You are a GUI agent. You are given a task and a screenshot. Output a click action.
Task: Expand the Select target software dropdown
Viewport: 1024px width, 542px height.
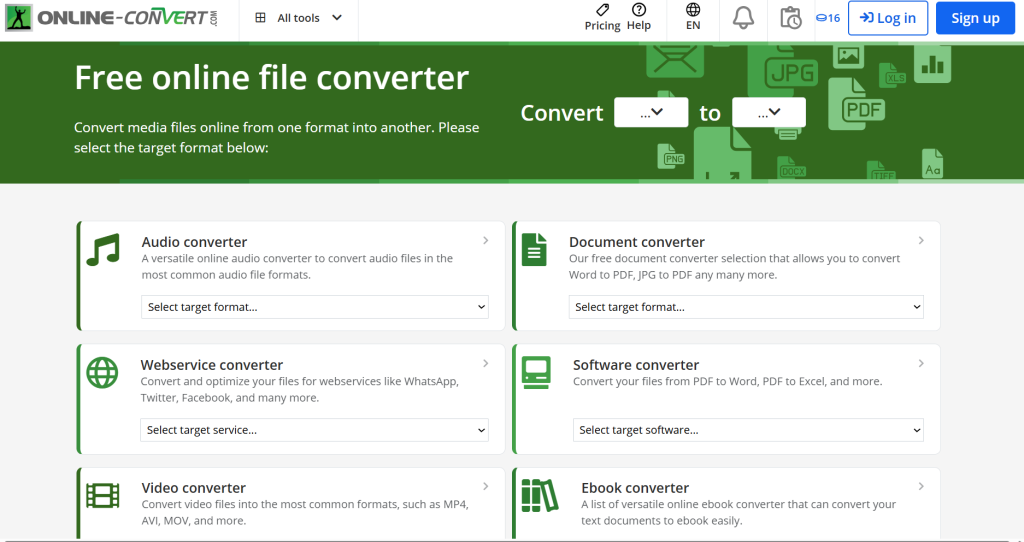tap(748, 430)
